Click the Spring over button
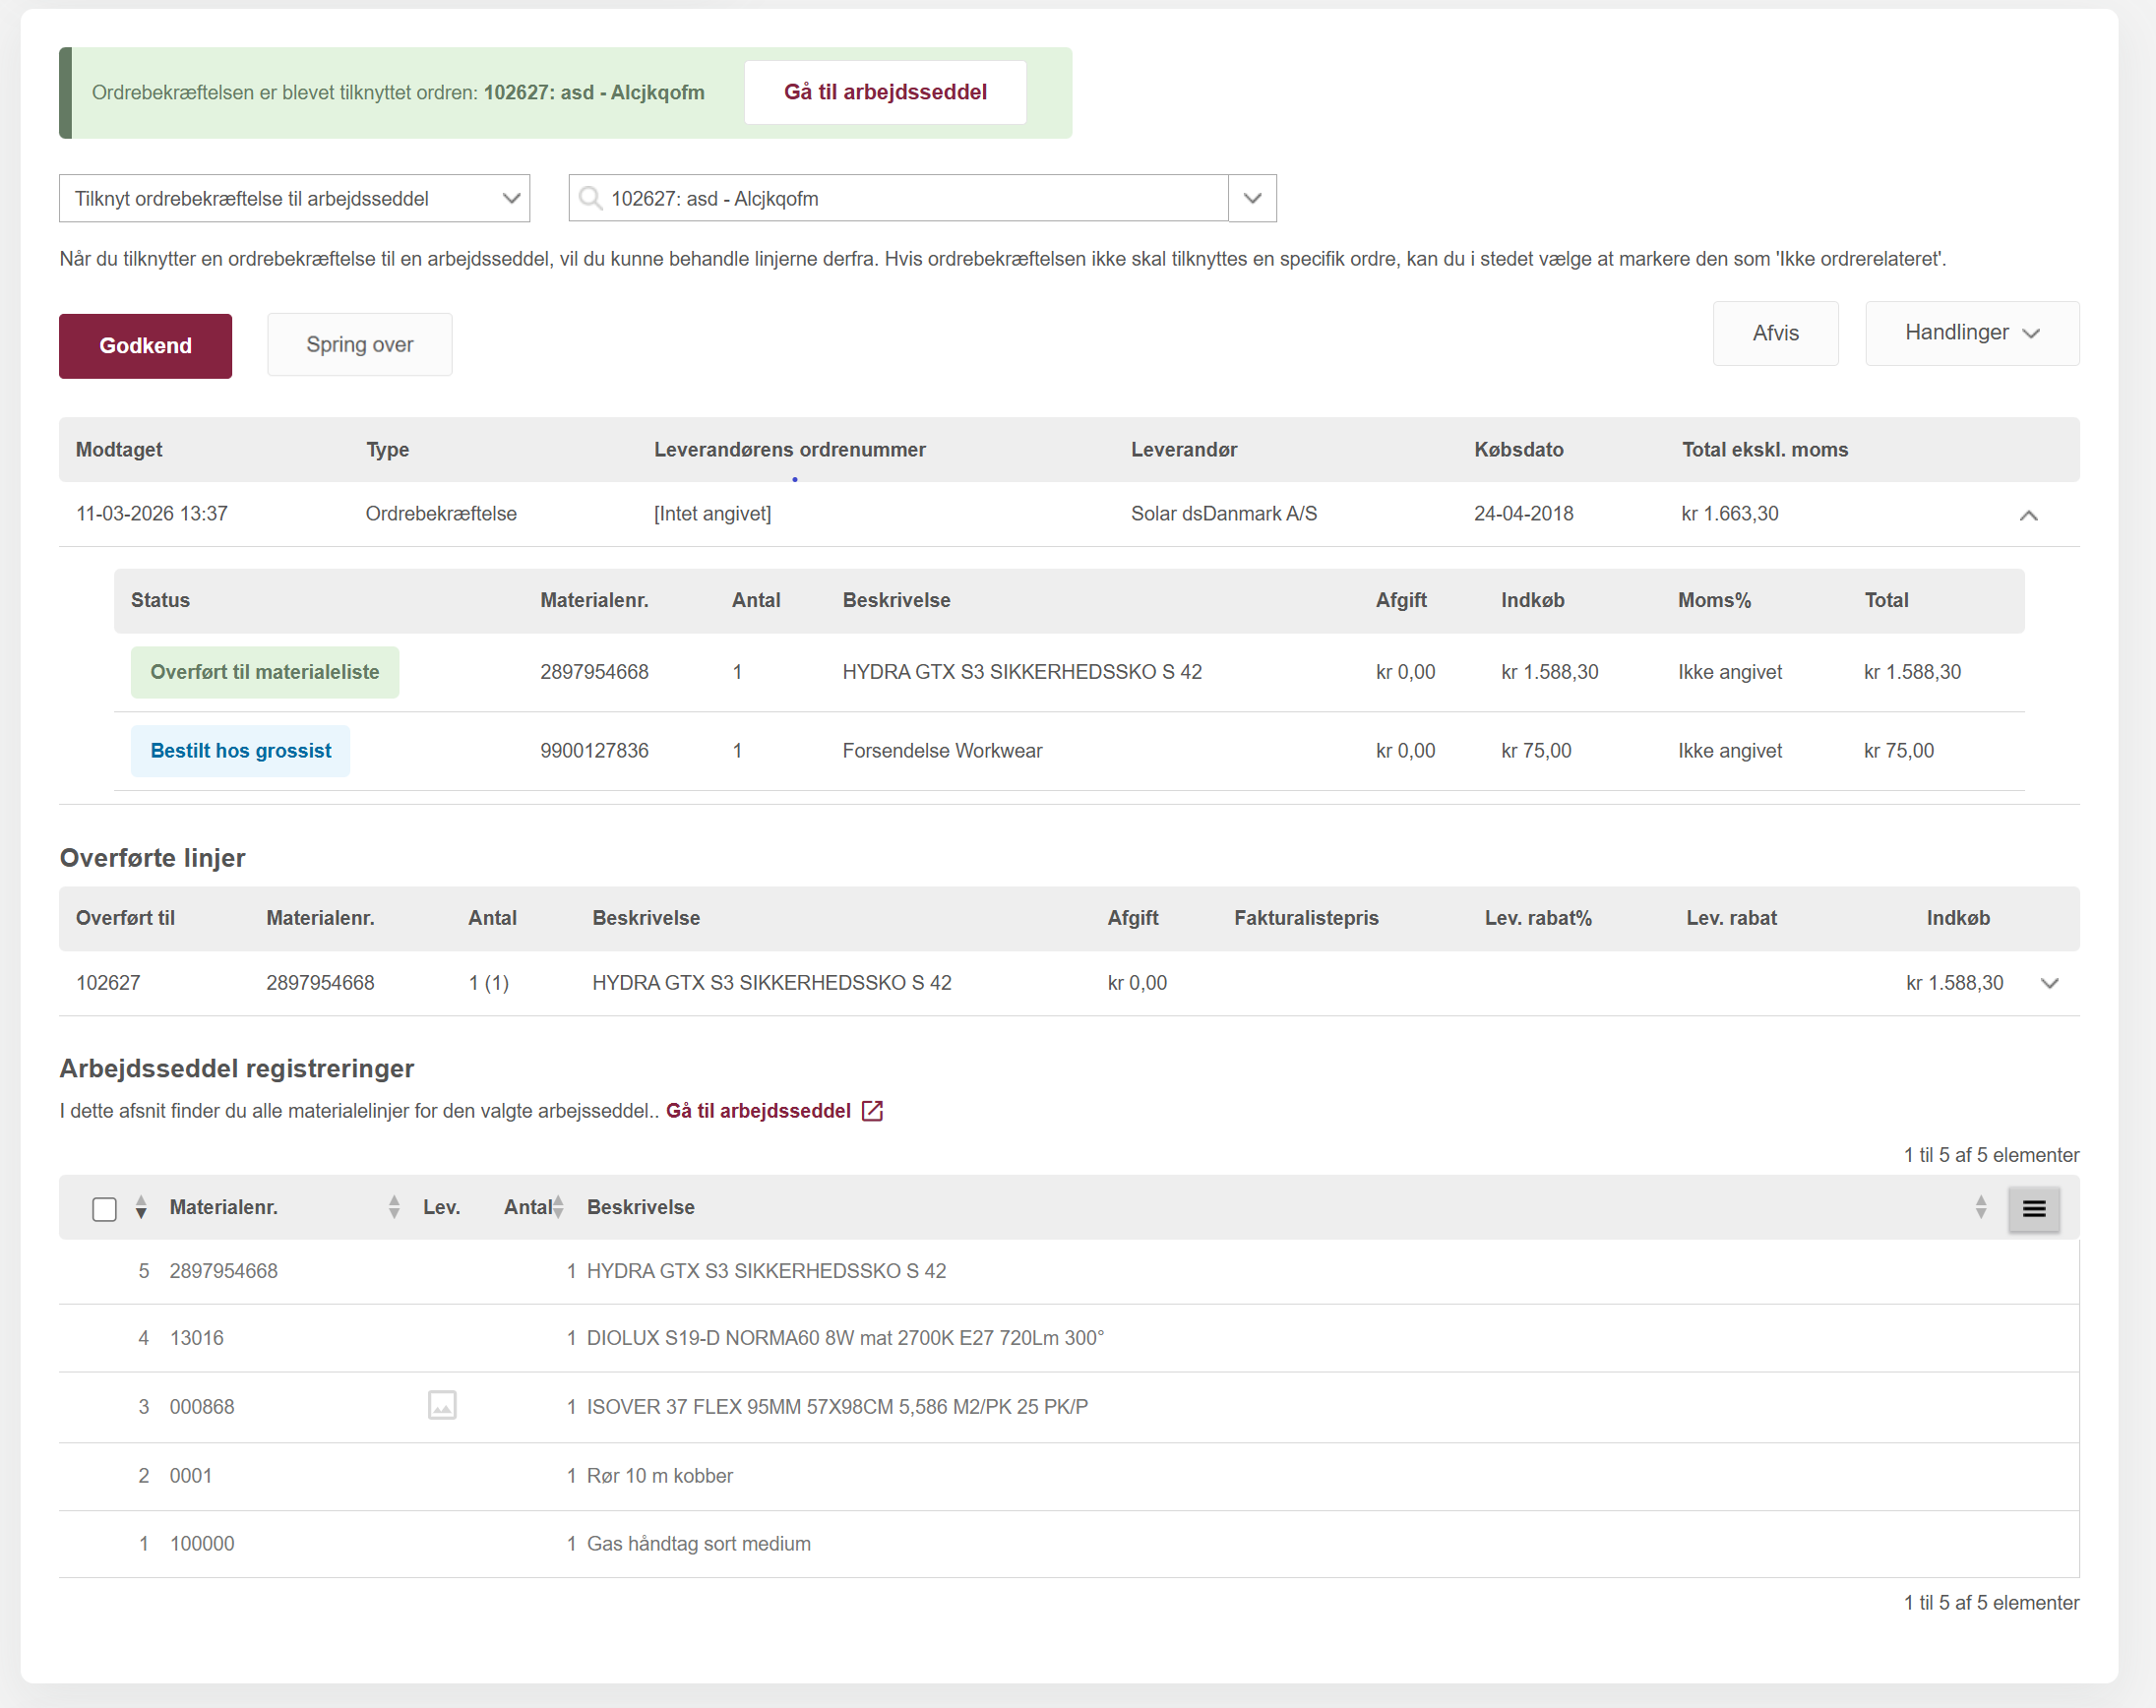The image size is (2156, 1708). click(x=359, y=345)
